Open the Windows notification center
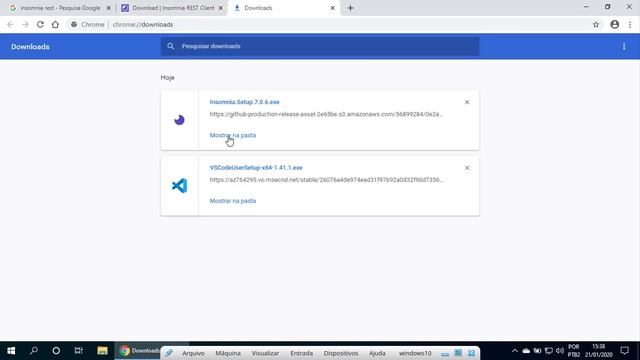This screenshot has height=360, width=640. click(x=624, y=351)
